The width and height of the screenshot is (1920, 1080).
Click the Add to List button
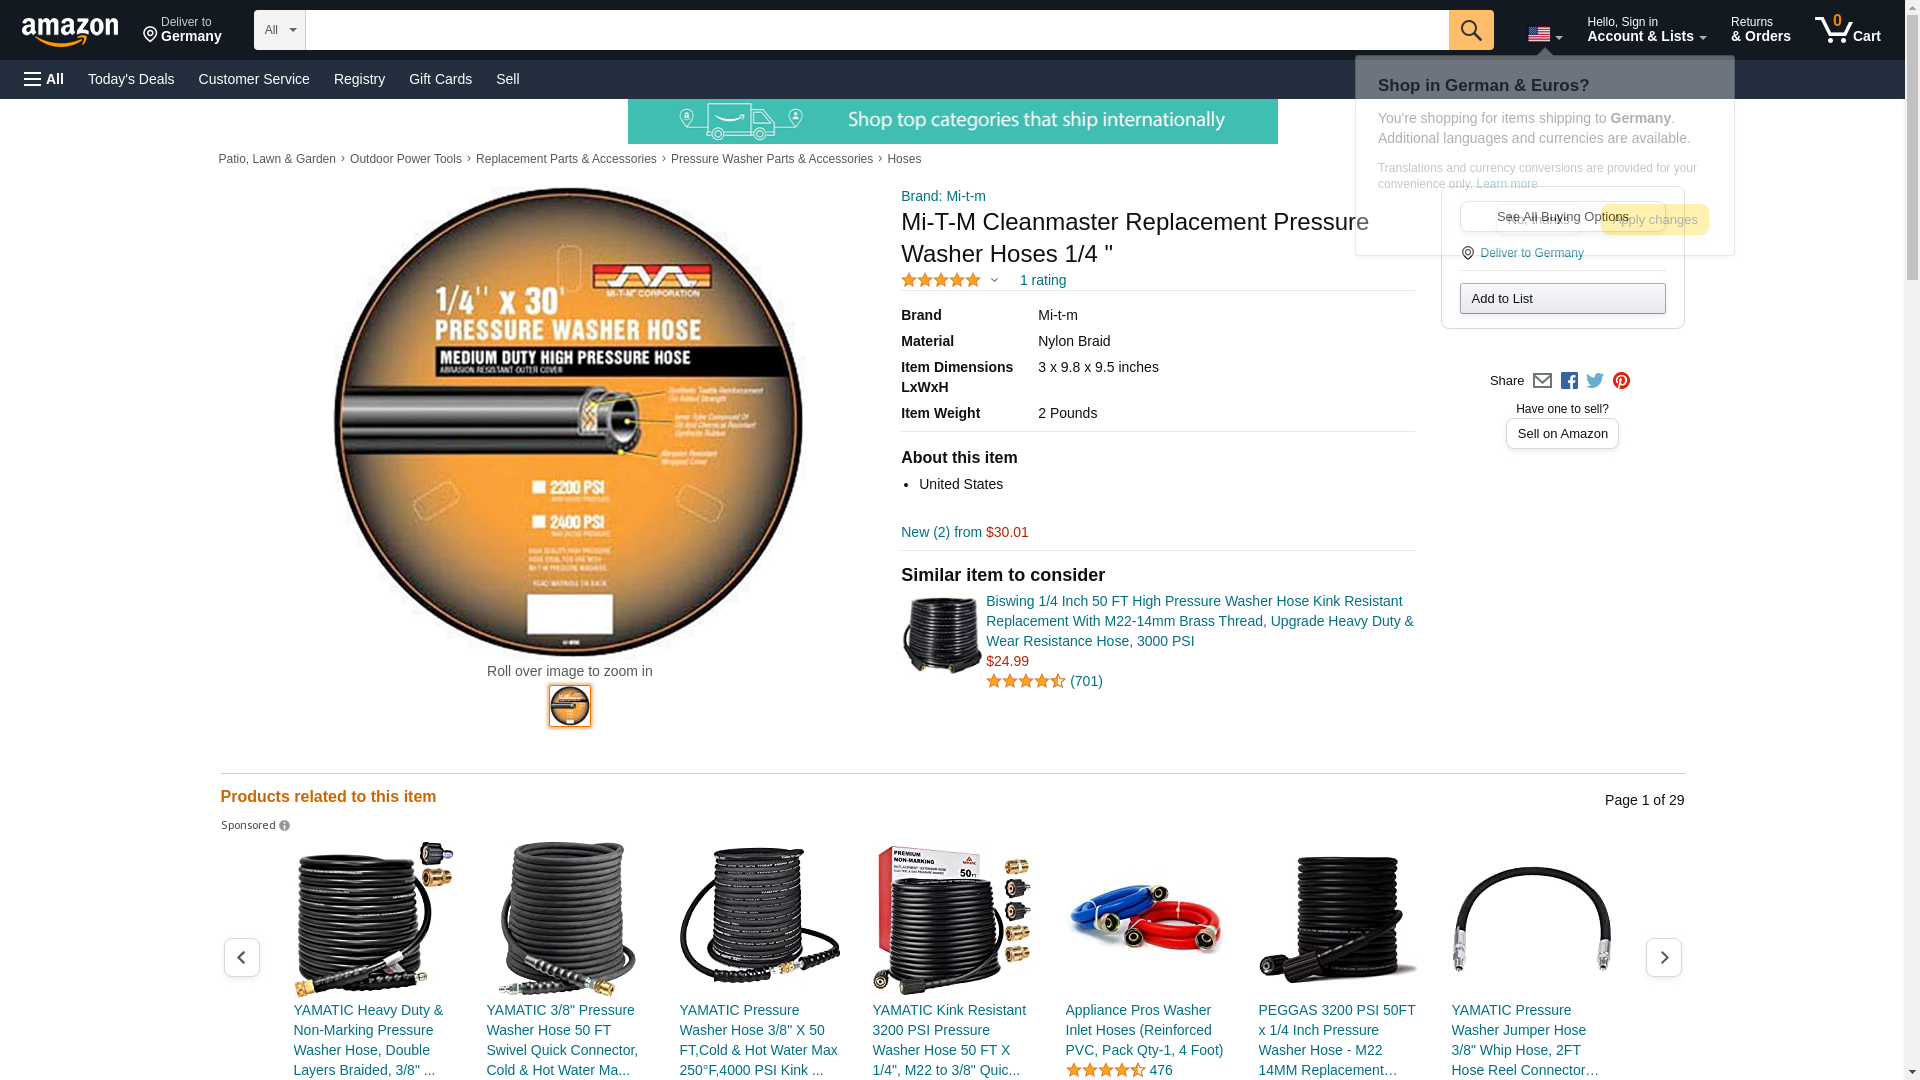1562,299
